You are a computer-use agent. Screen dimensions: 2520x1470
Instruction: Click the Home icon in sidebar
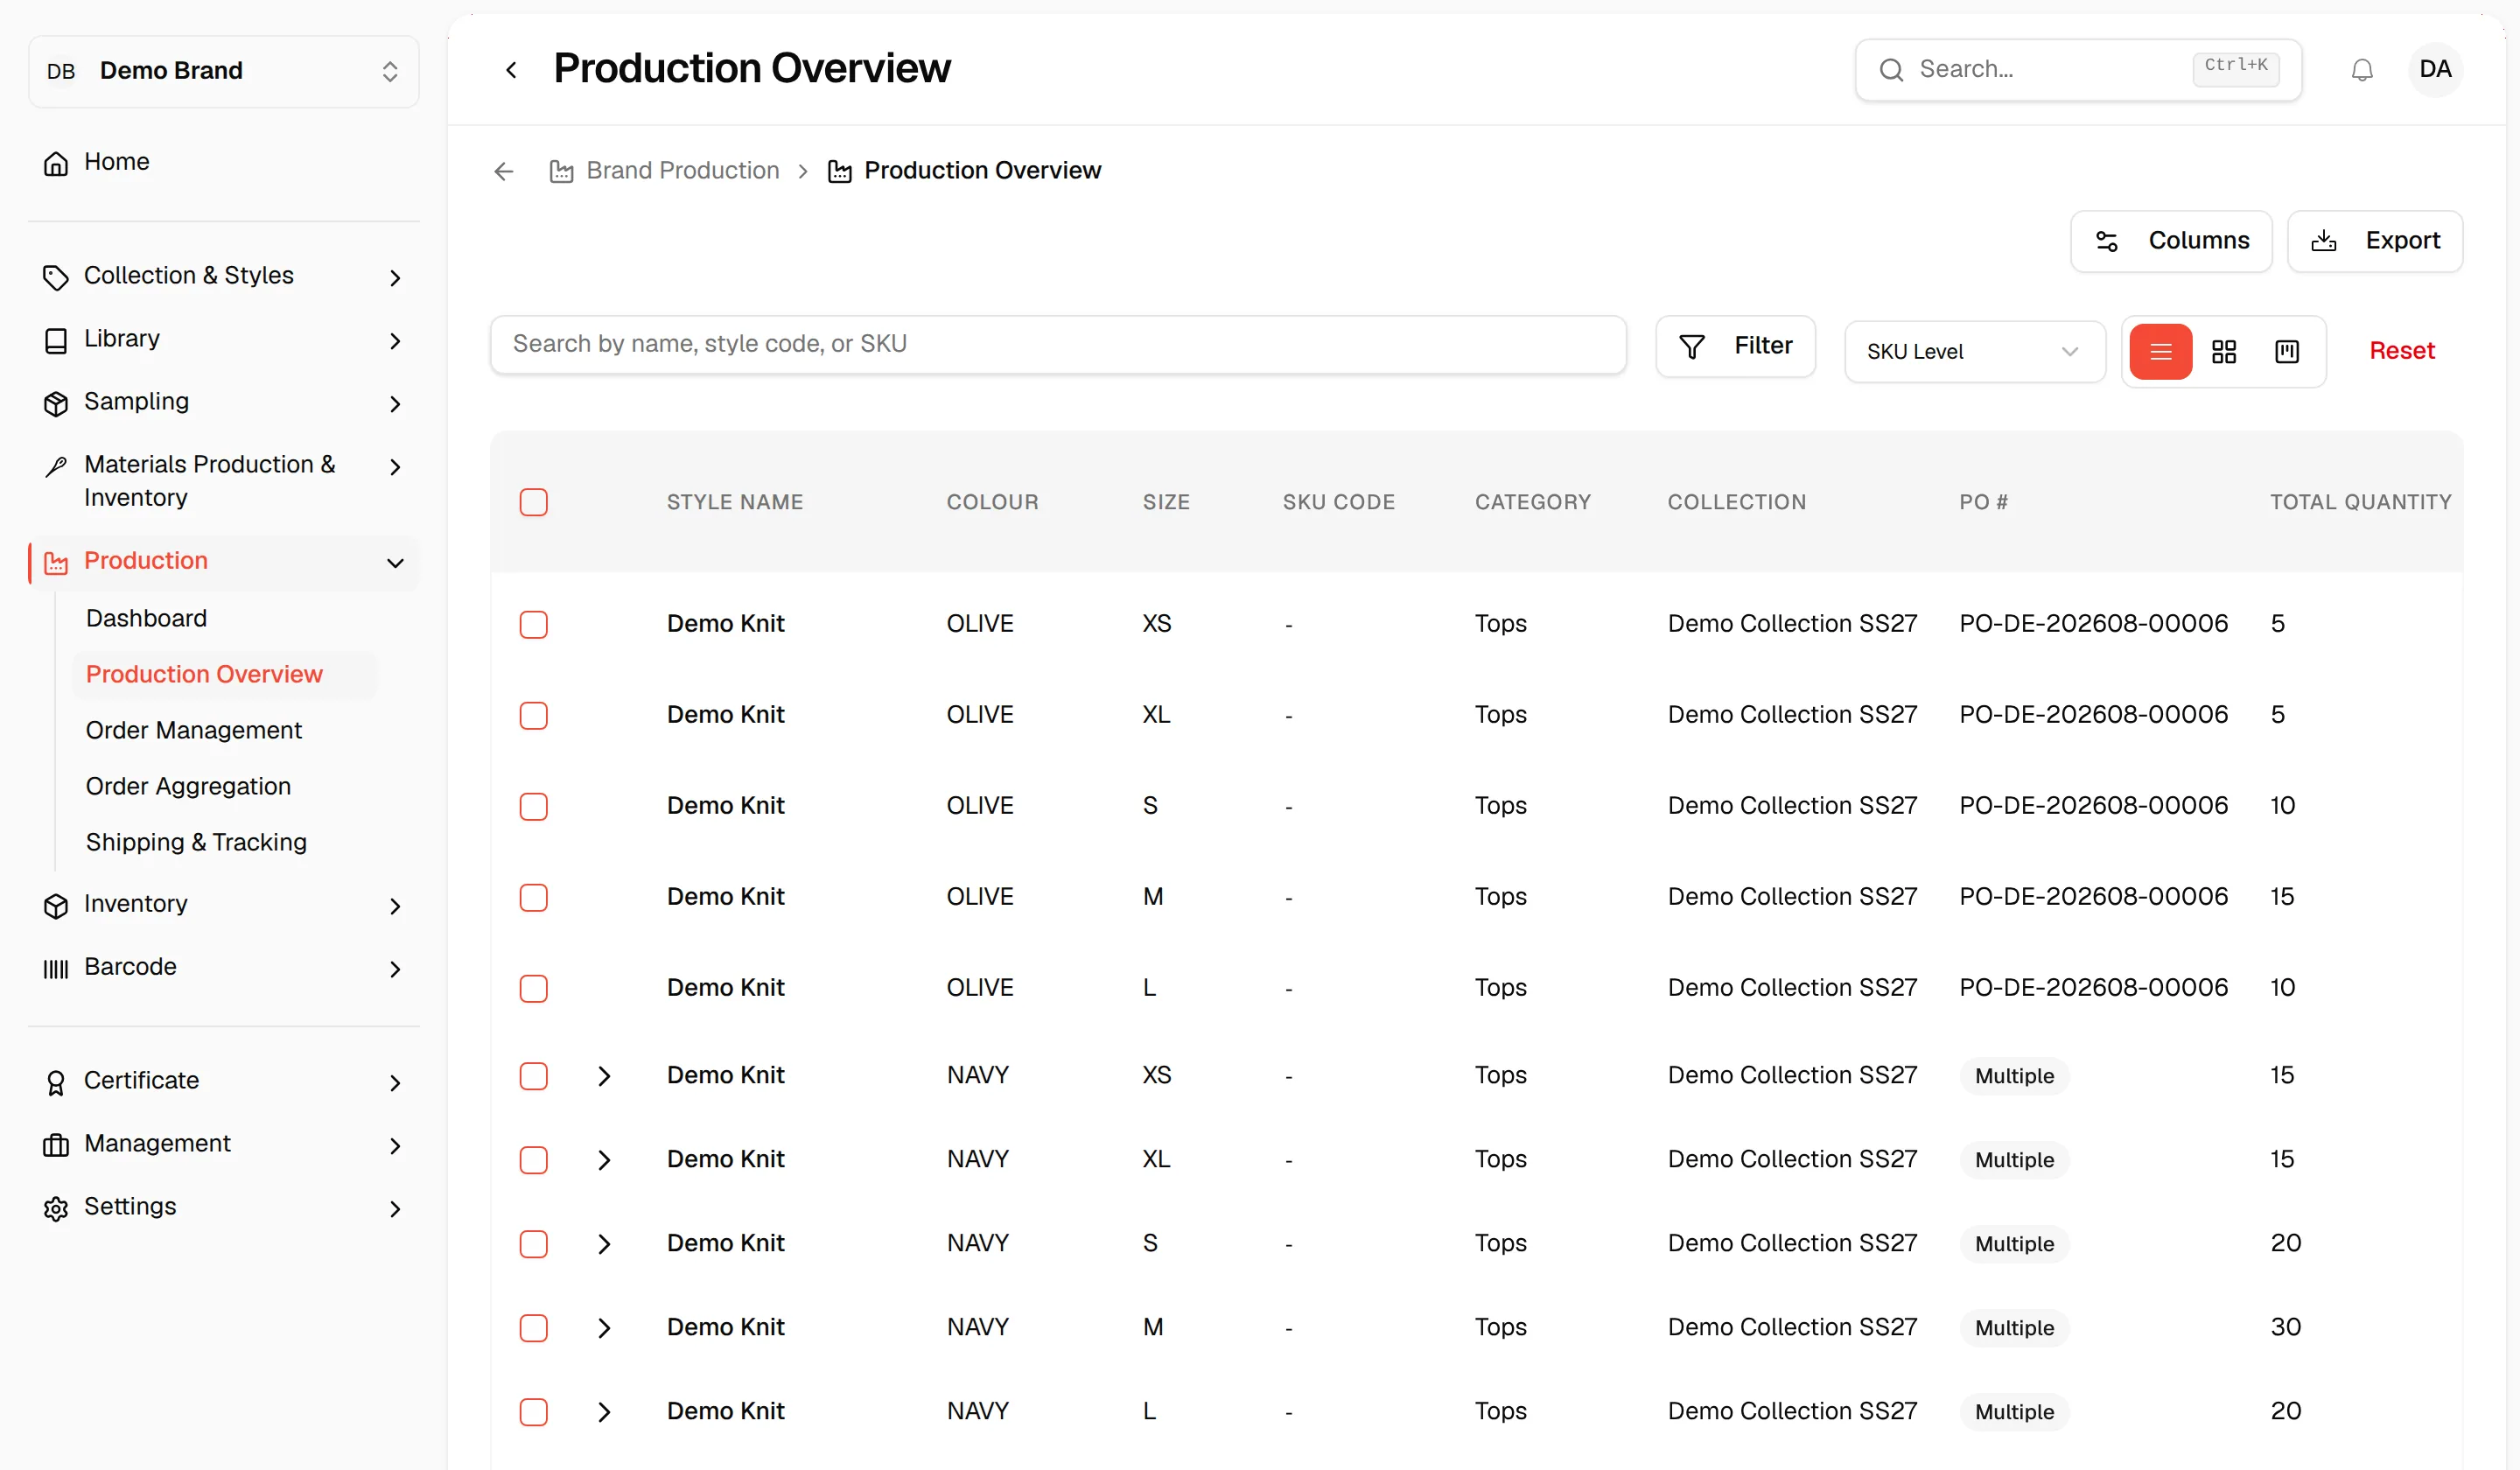56,163
